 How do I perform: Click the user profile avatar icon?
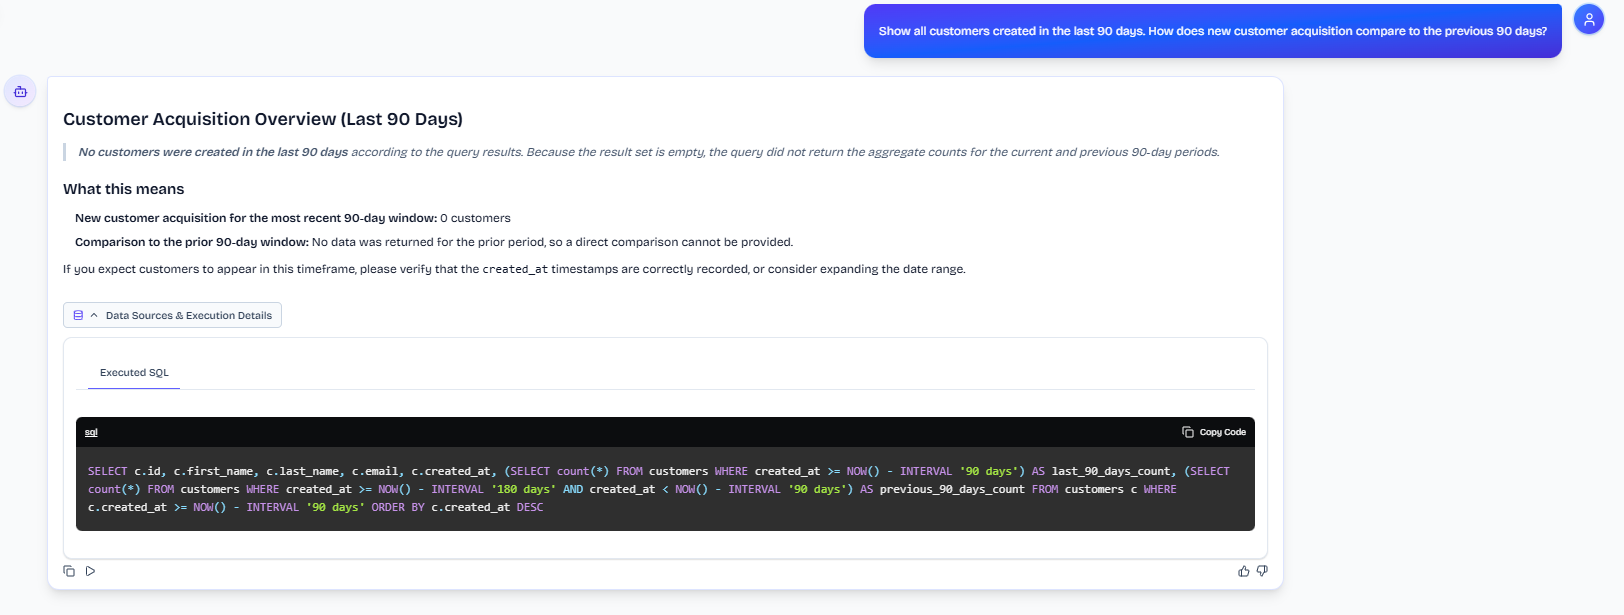[1589, 19]
